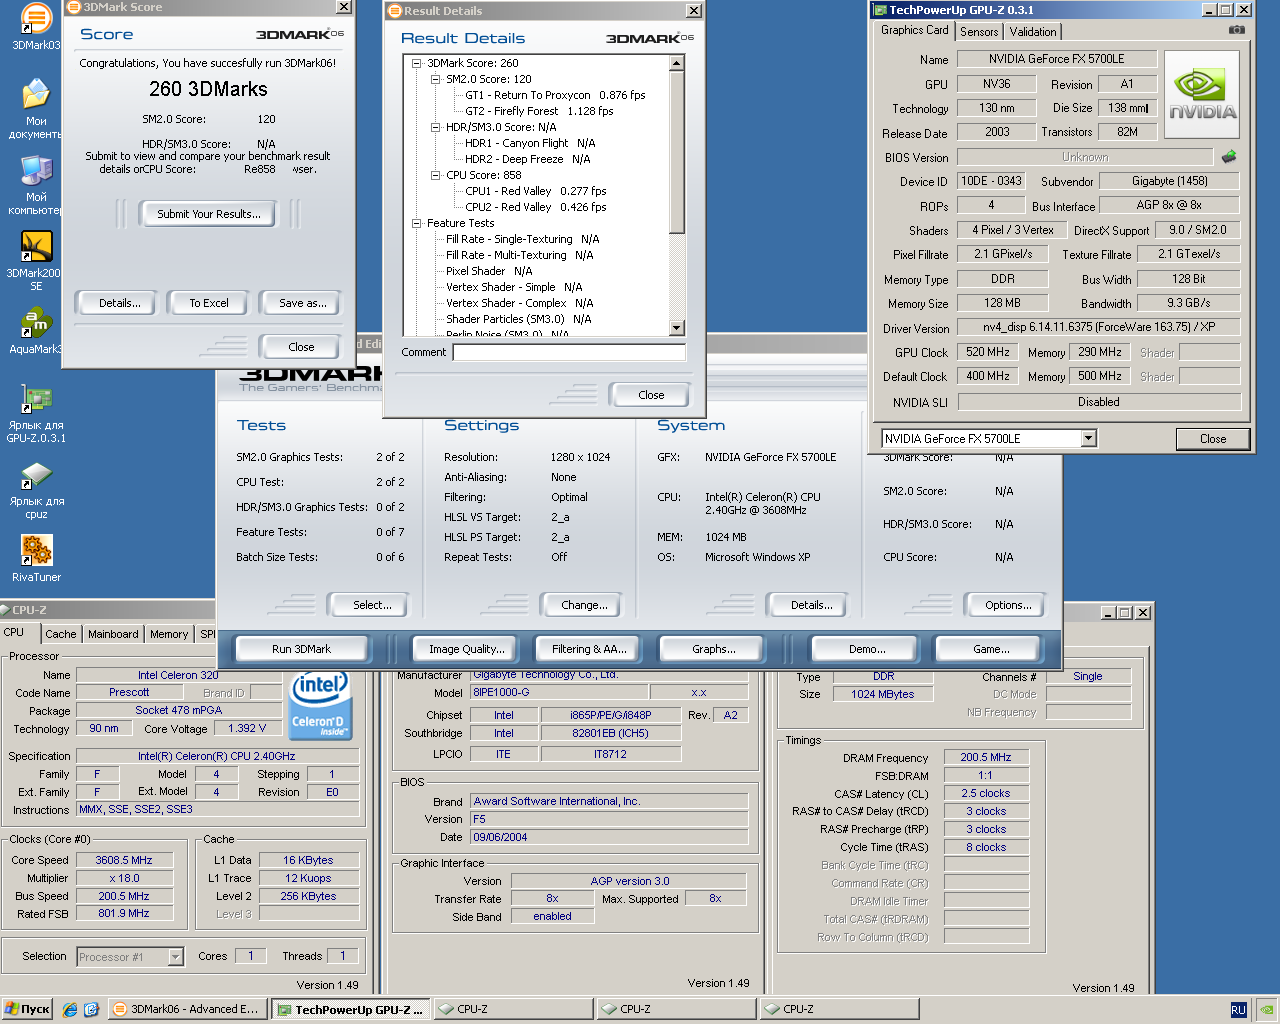Click the second quick launch browser icon
1280x1024 pixels.
[91, 1009]
